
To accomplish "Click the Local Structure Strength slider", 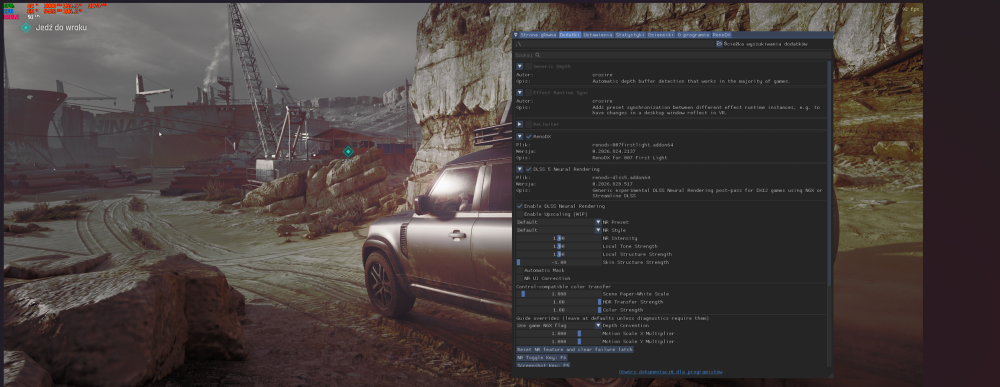I will pos(559,254).
